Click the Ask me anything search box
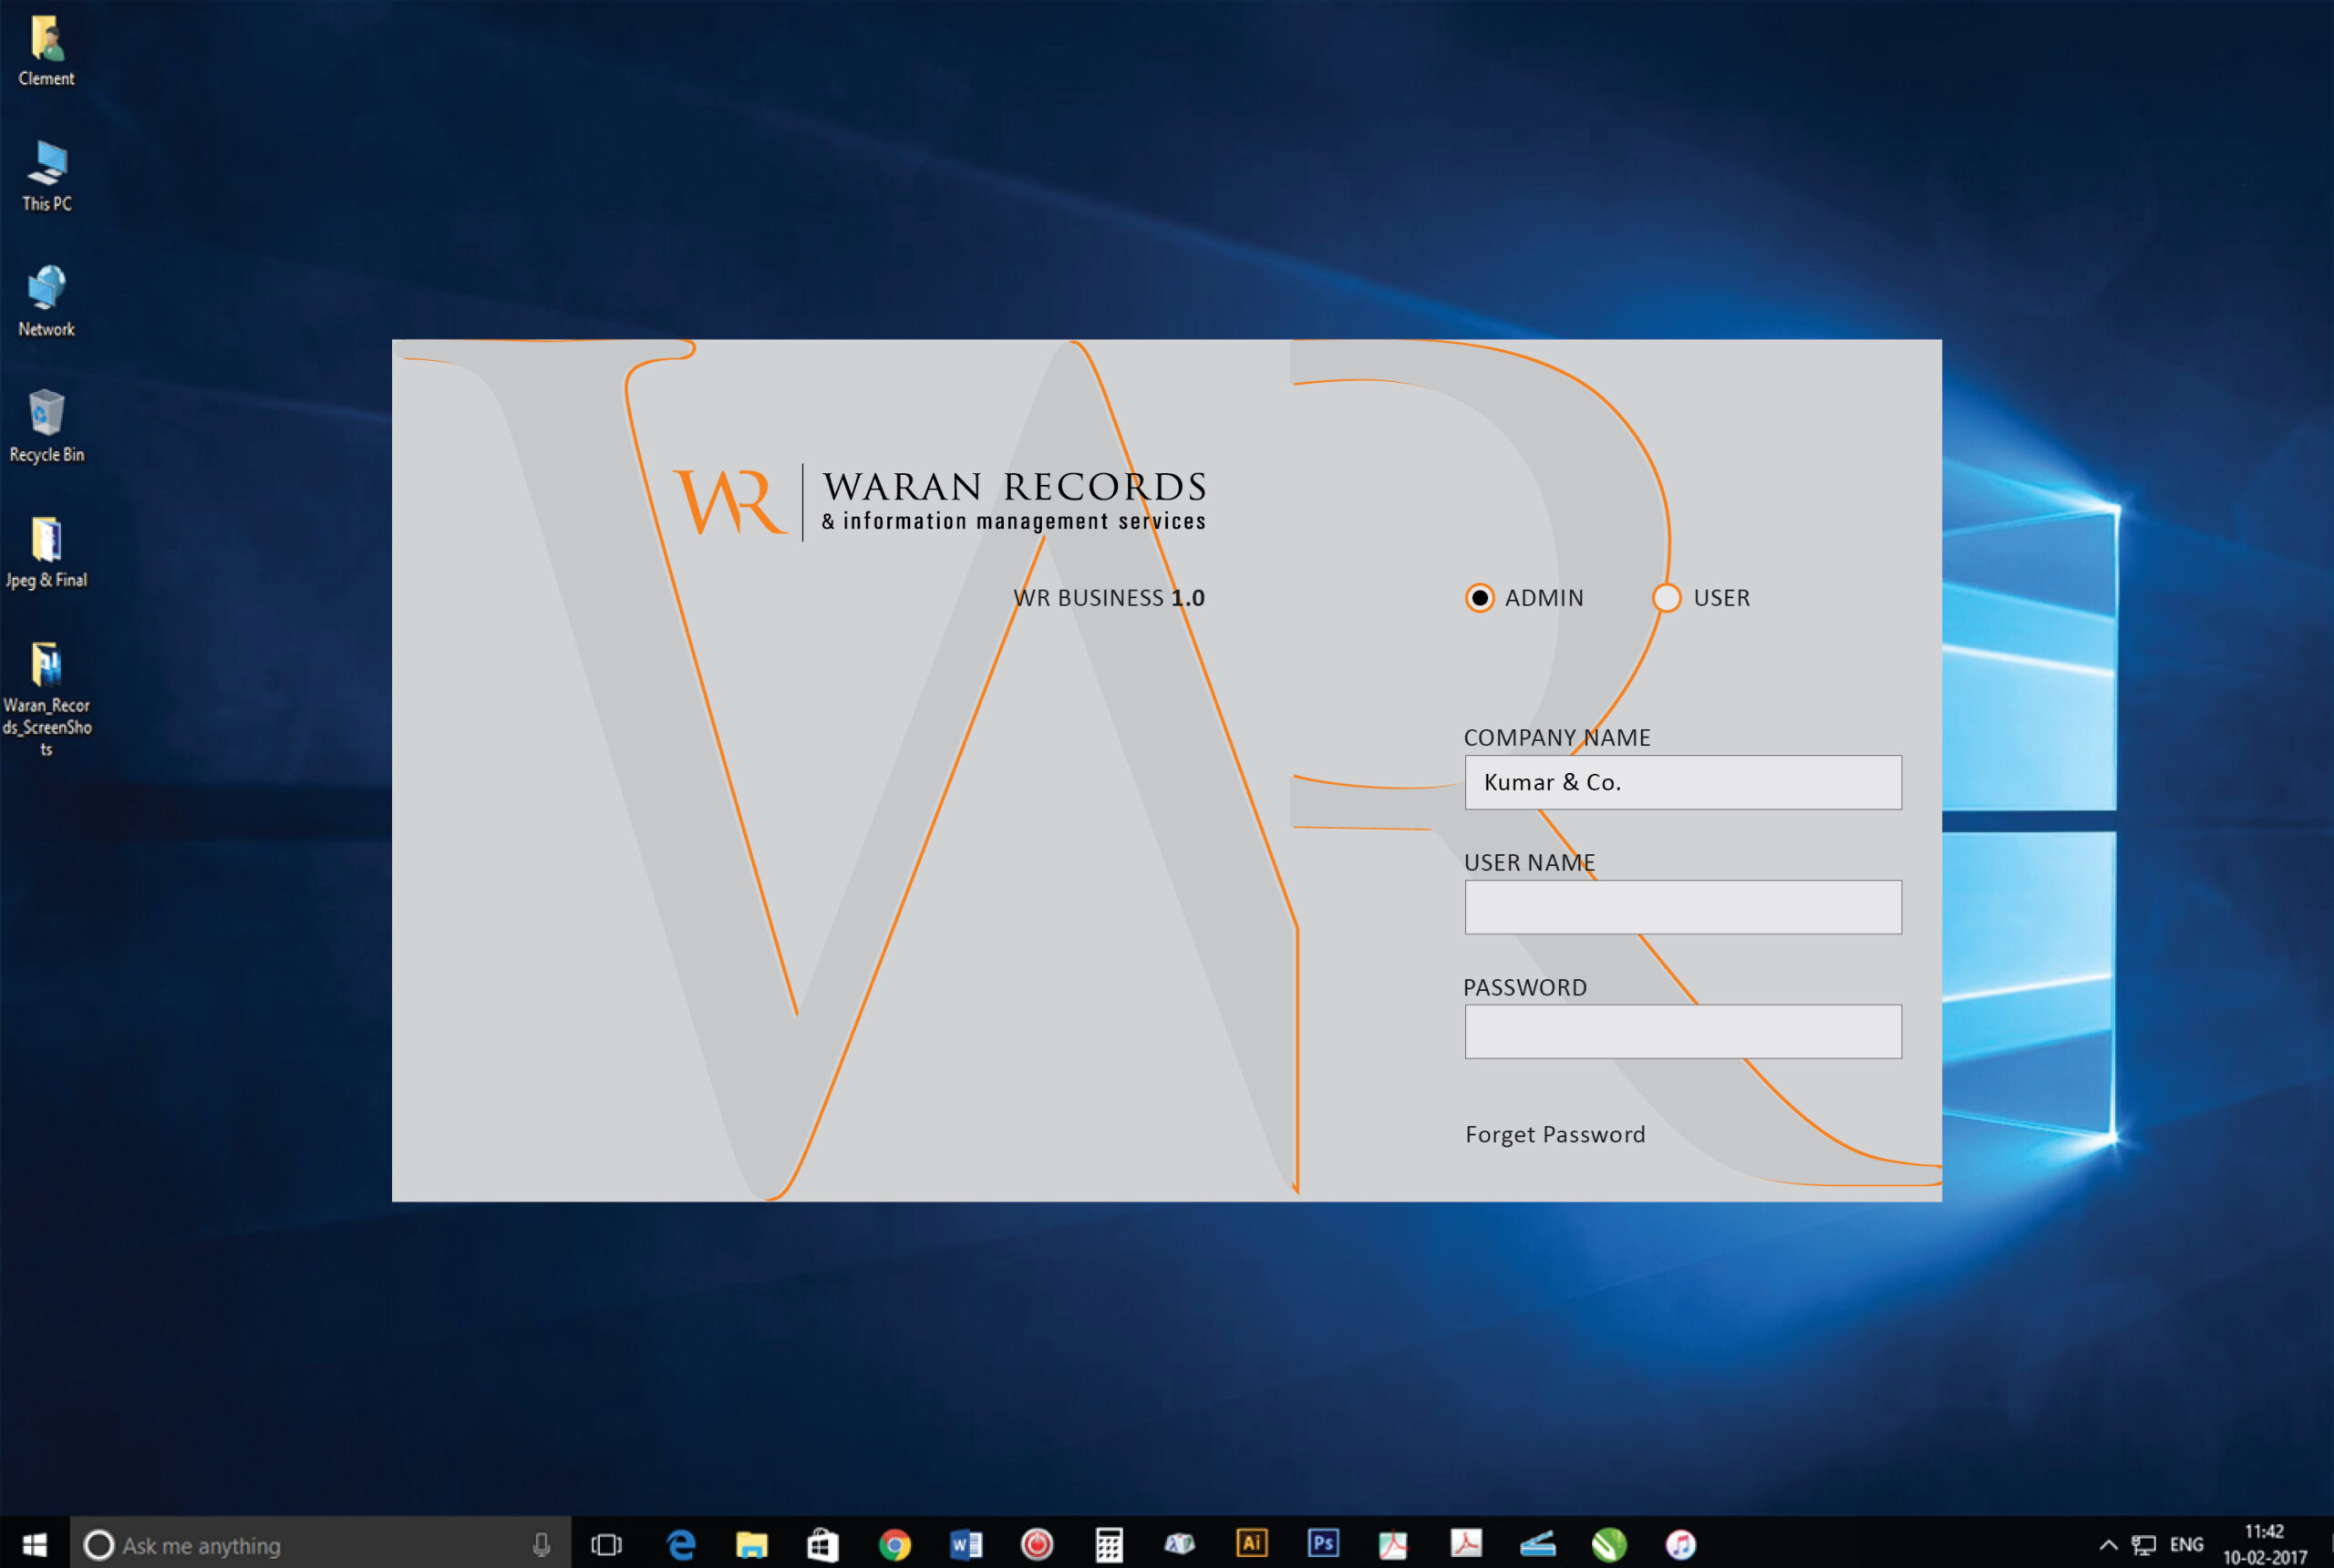 point(320,1544)
